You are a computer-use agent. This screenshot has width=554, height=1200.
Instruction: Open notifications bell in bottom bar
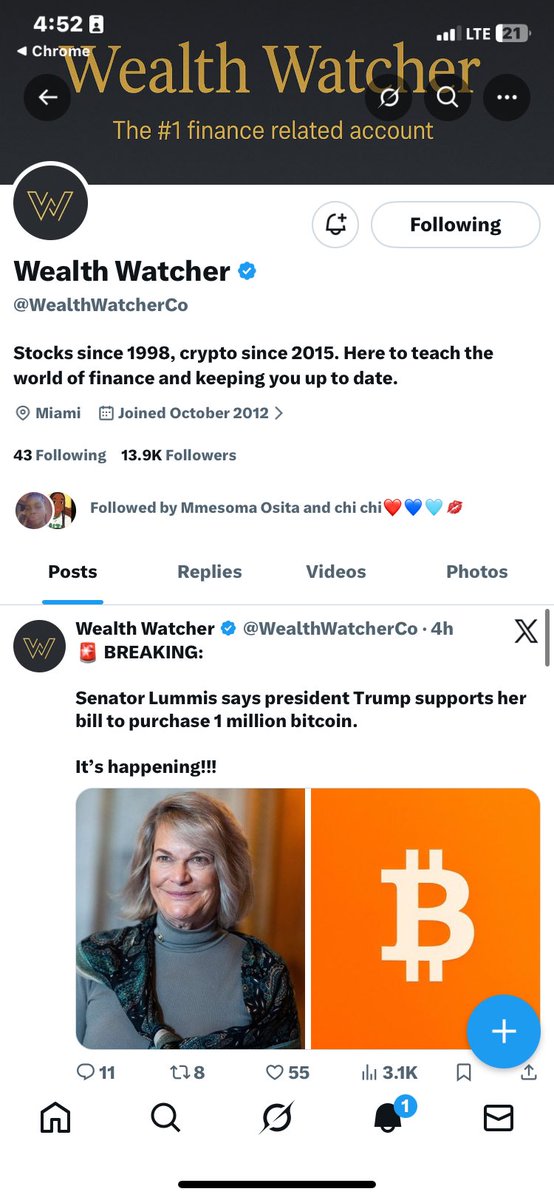click(x=389, y=1117)
